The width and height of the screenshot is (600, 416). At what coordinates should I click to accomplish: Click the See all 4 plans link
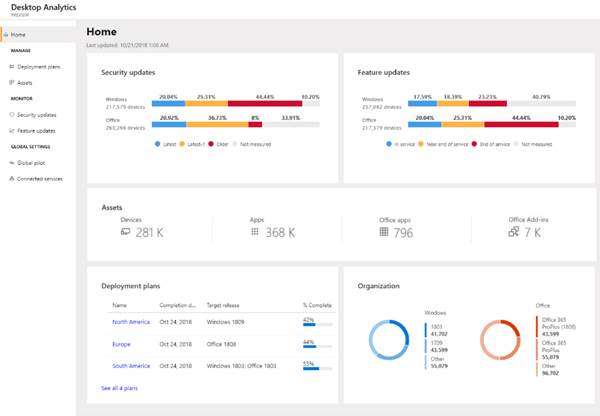pos(119,388)
